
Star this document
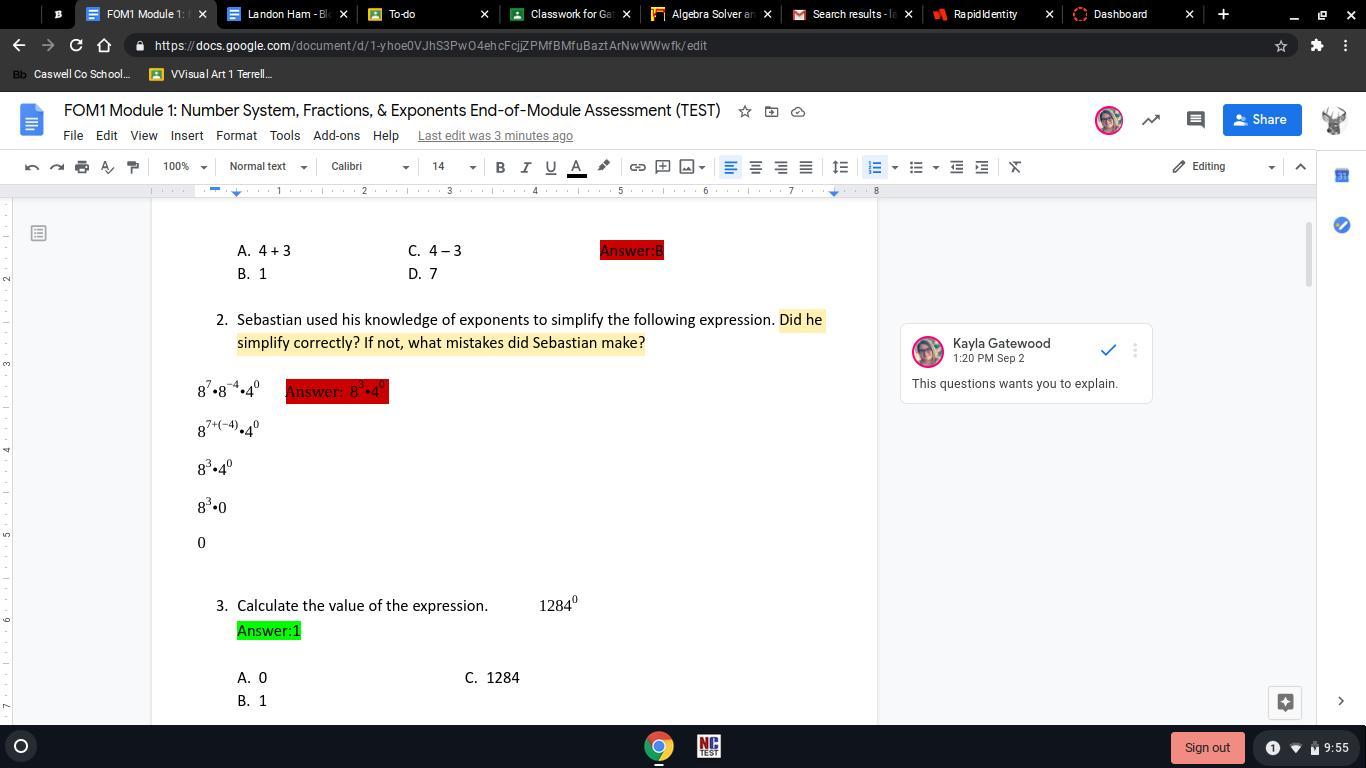pos(744,112)
